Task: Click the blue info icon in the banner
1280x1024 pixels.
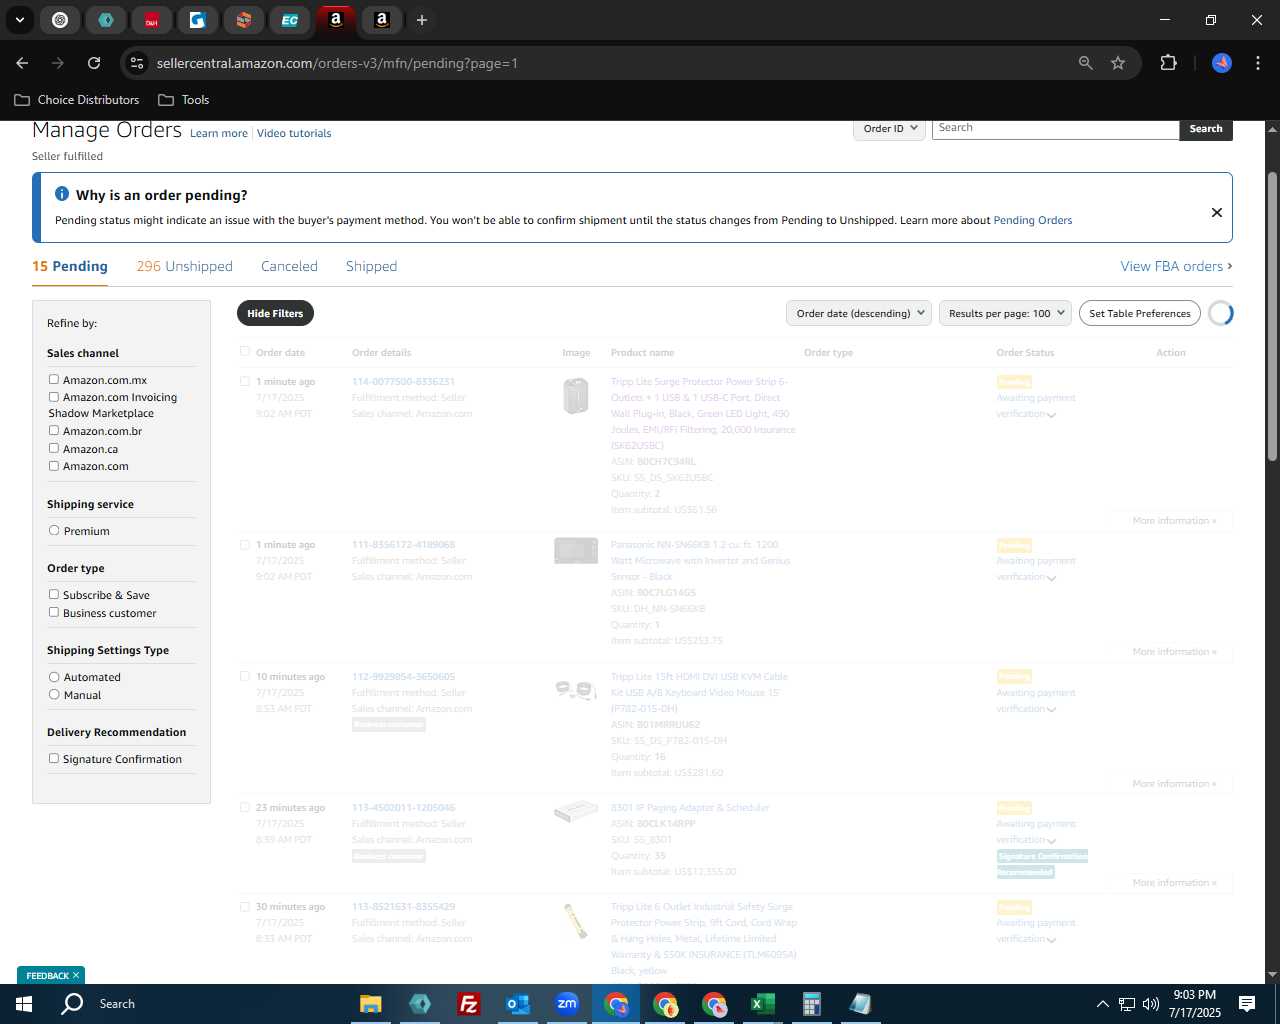Action: [x=62, y=194]
